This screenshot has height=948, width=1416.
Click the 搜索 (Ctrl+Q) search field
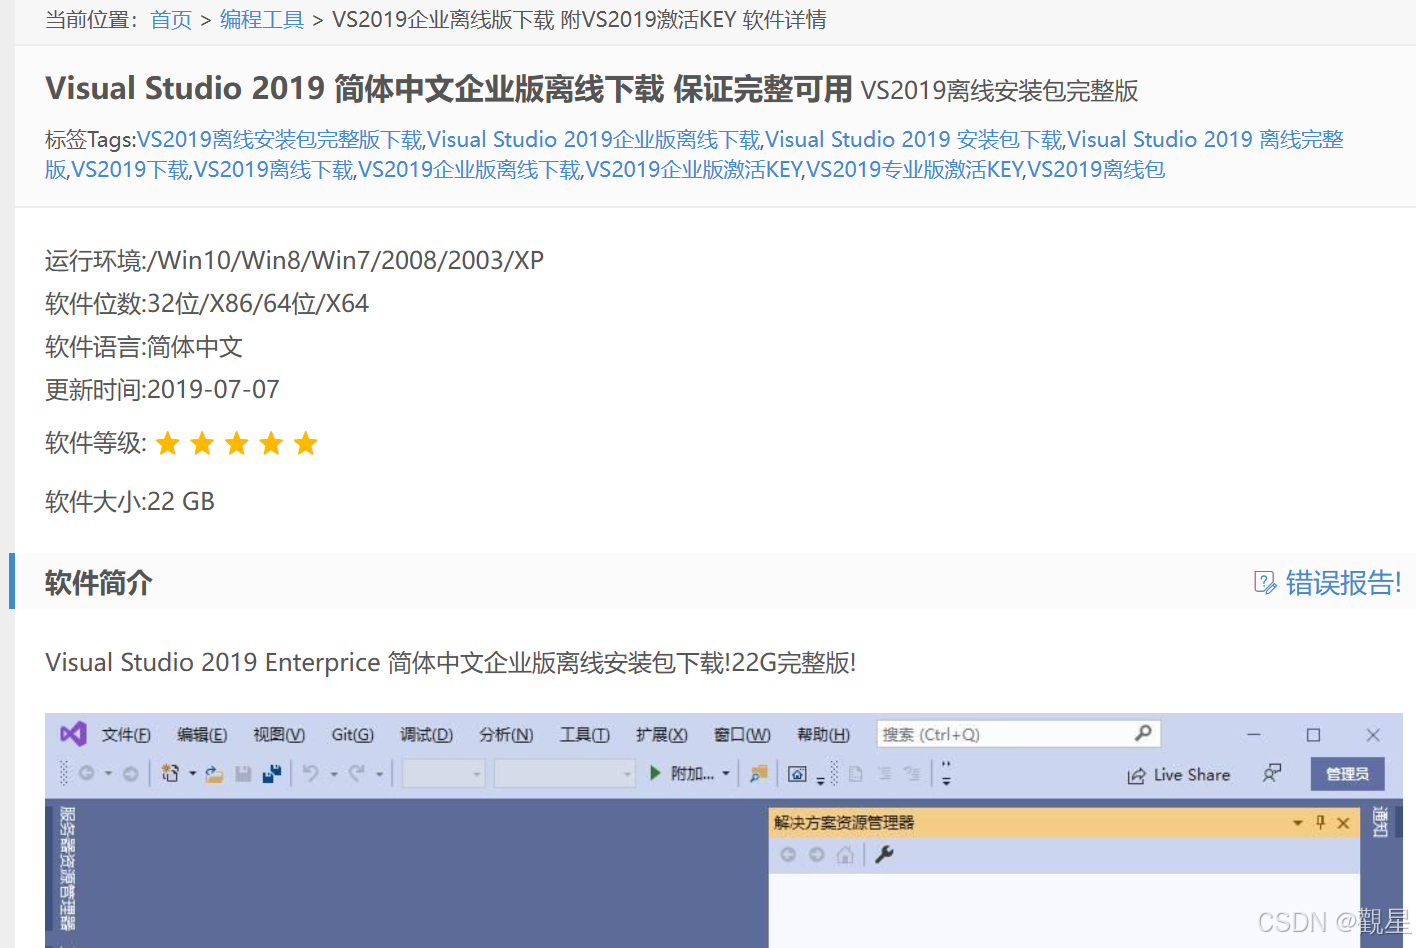[x=1018, y=734]
